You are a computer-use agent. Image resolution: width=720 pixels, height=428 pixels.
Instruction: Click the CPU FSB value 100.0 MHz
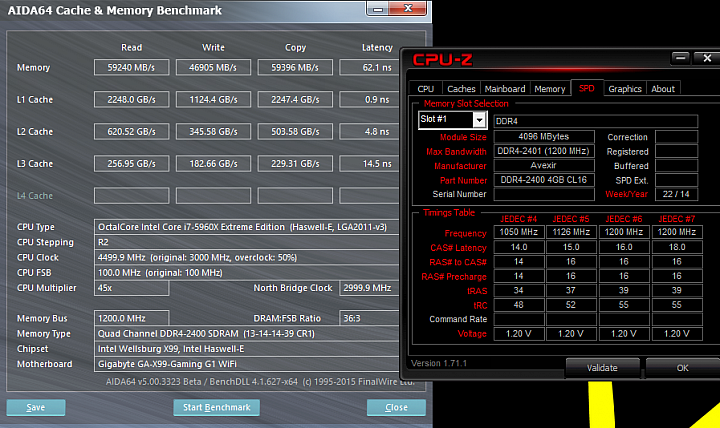247,273
